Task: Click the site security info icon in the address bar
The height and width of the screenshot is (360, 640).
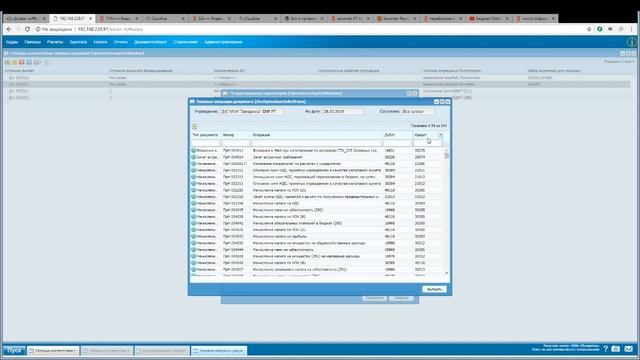Action: click(x=38, y=29)
